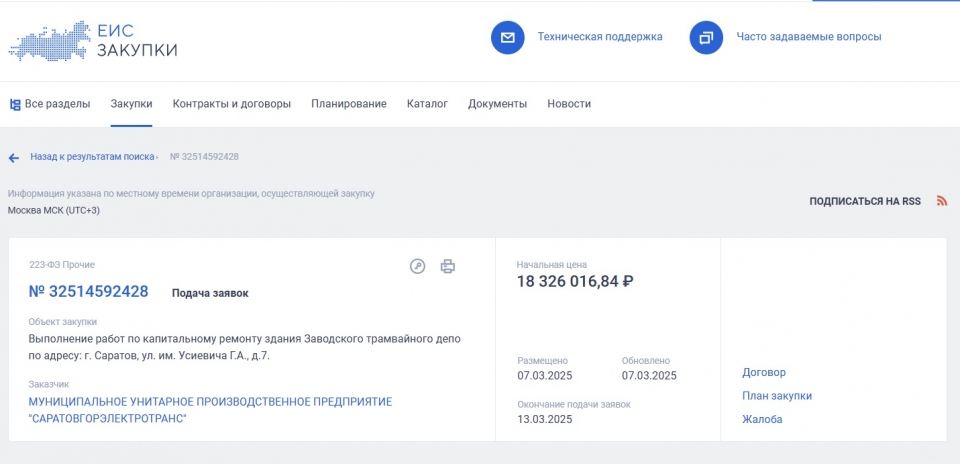Click date under Обновлено
Image resolution: width=960 pixels, height=464 pixels.
tap(650, 376)
